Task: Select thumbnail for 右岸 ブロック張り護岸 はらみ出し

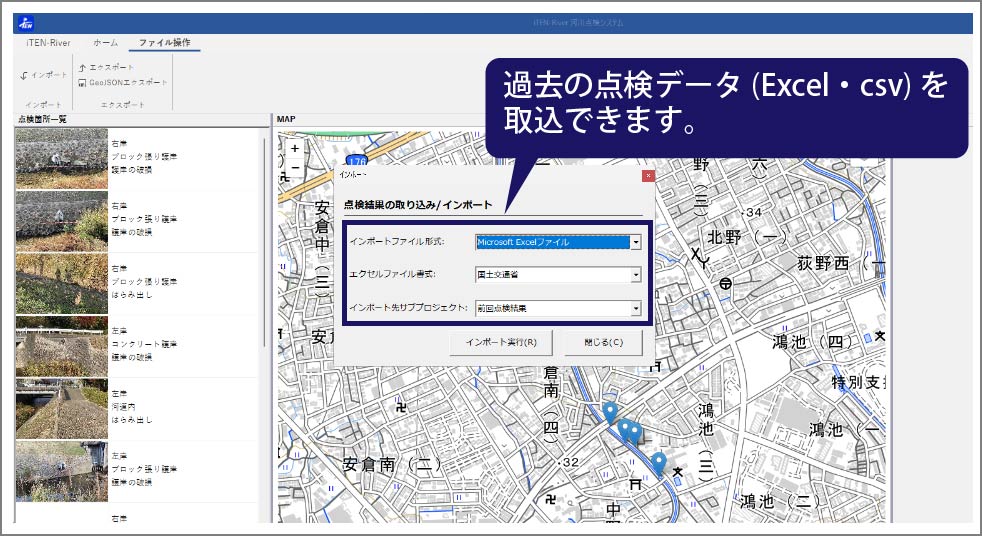Action: point(61,283)
